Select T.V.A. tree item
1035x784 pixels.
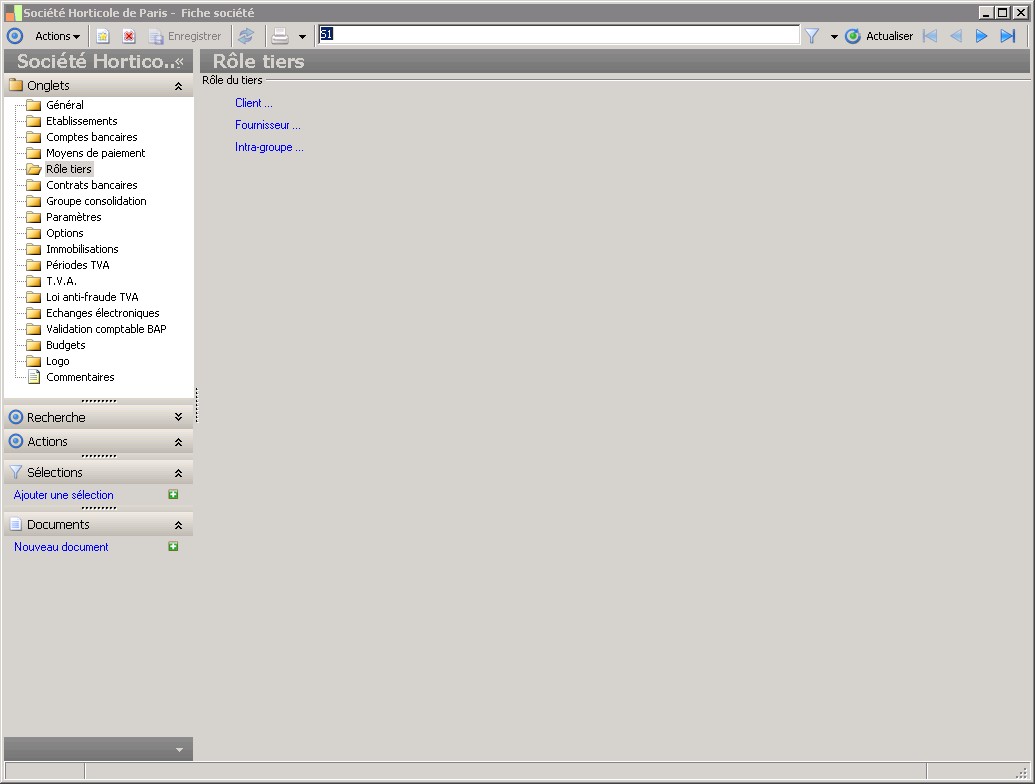pos(61,281)
